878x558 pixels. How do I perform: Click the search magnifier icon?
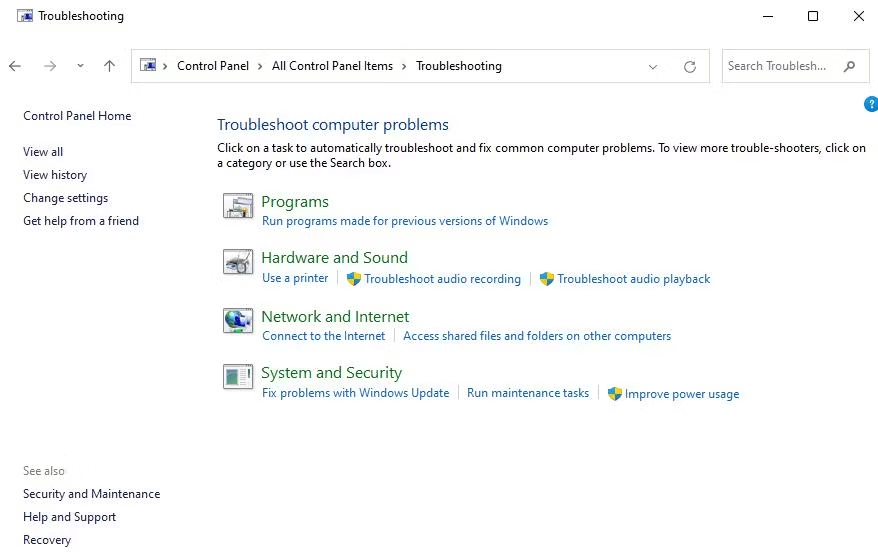849,66
